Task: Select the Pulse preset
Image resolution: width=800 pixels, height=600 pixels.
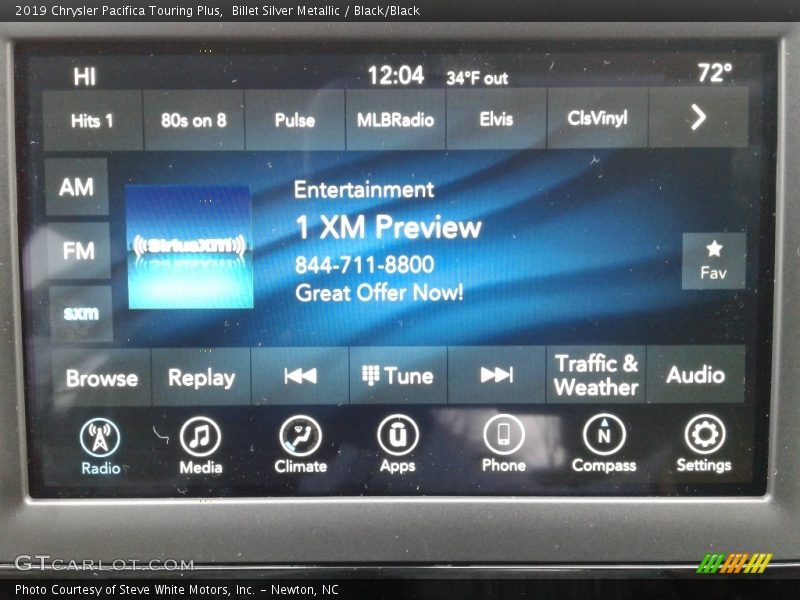Action: (x=295, y=120)
